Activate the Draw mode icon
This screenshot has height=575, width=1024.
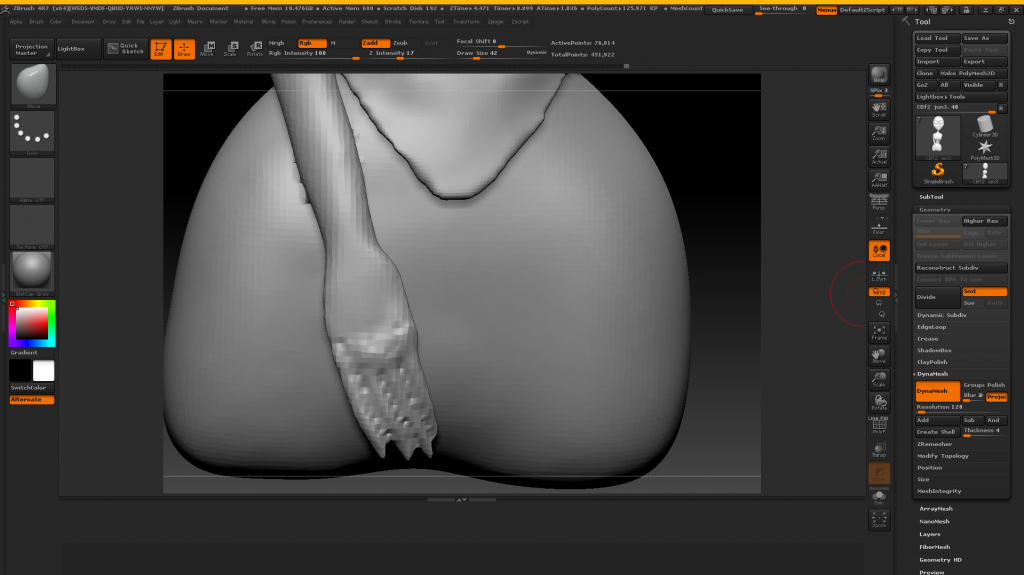click(184, 49)
